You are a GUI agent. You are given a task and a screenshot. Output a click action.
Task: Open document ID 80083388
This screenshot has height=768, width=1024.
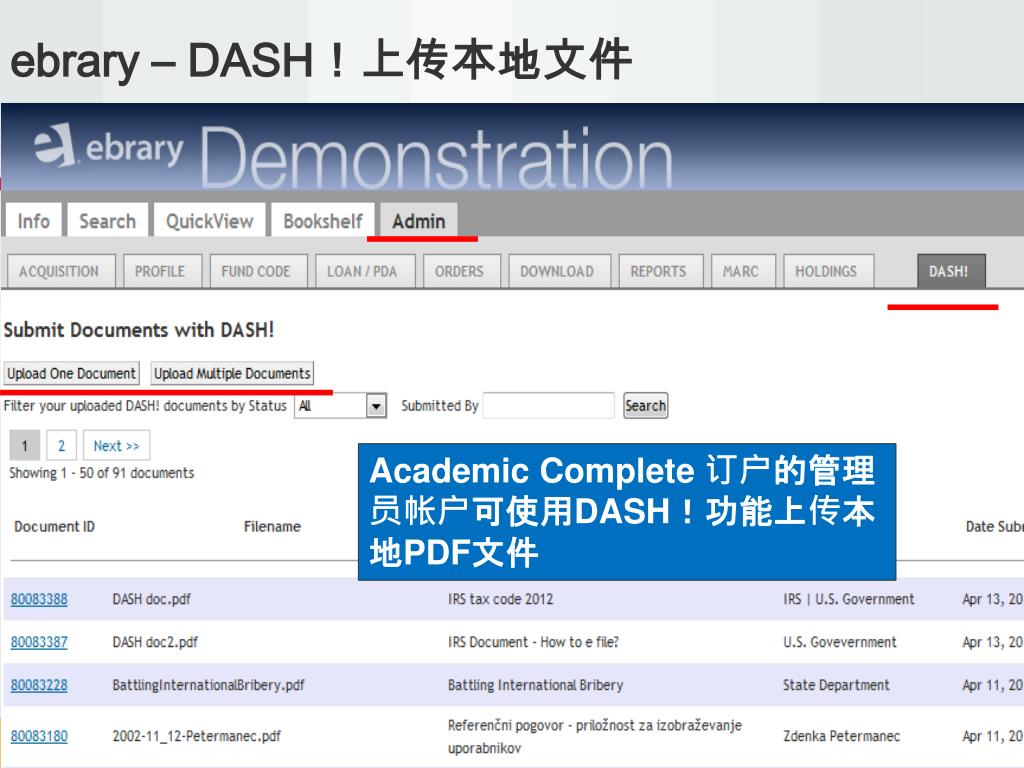point(39,599)
